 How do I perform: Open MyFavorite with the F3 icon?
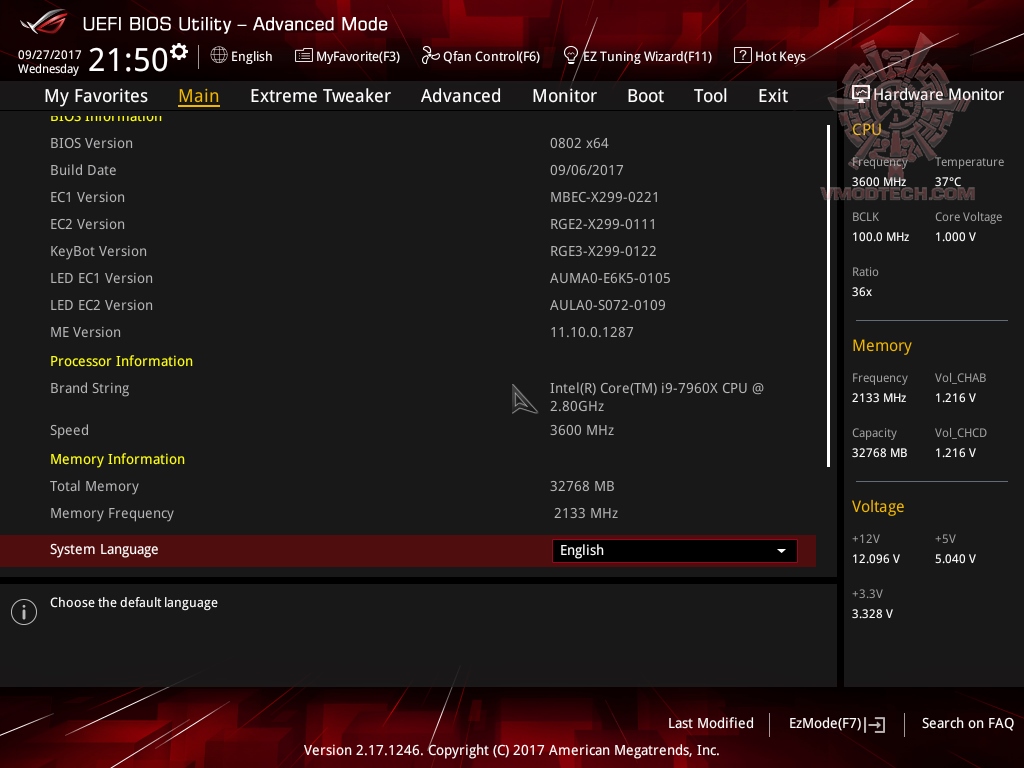tap(304, 56)
